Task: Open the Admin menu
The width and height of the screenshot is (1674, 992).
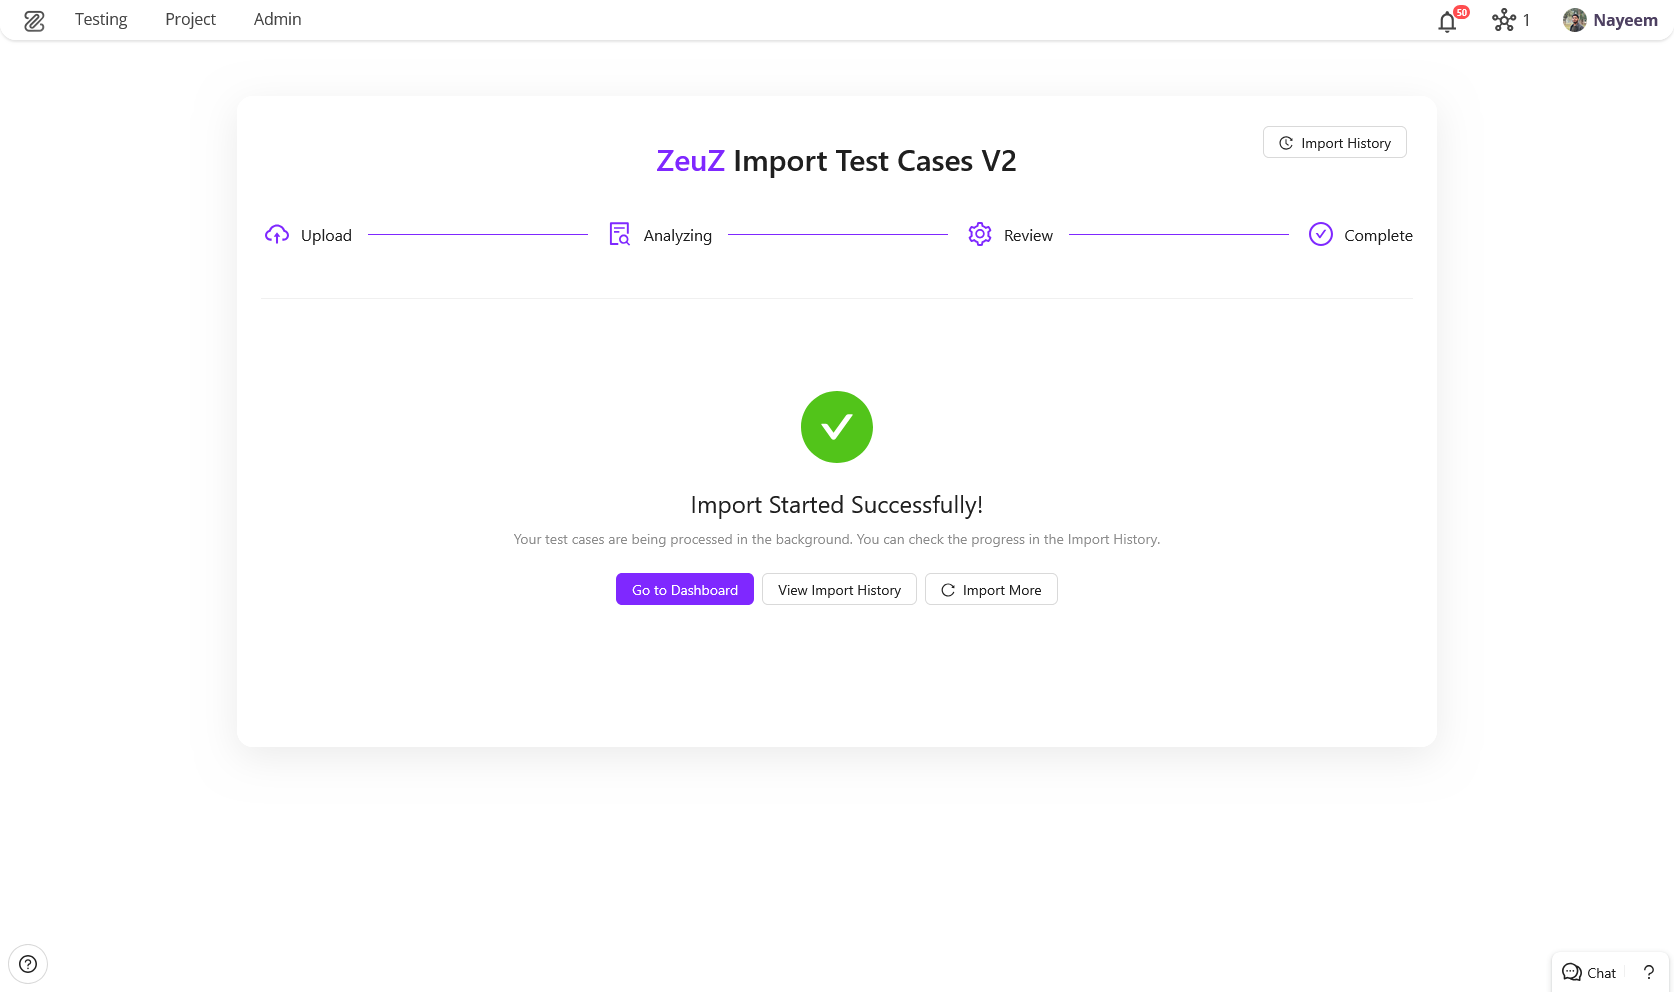Action: pyautogui.click(x=277, y=20)
